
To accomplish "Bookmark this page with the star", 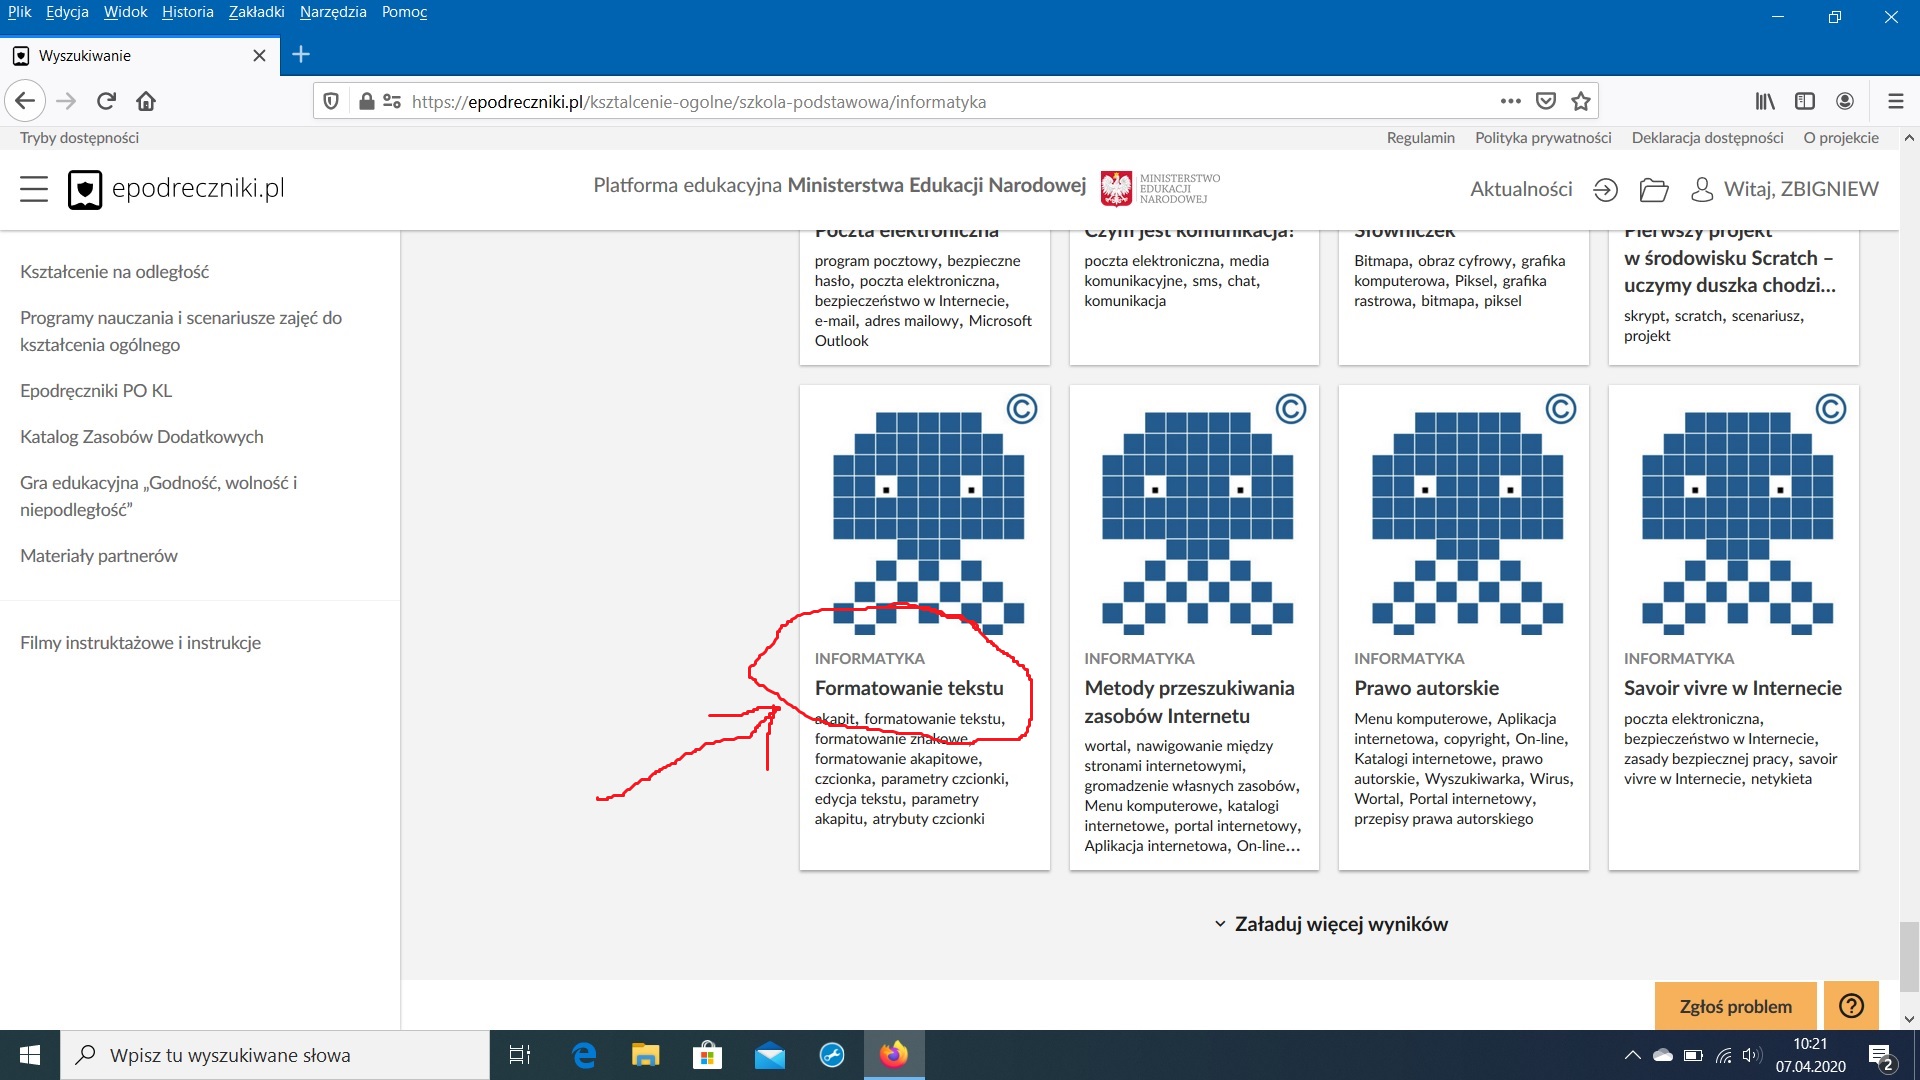I will [x=1581, y=101].
